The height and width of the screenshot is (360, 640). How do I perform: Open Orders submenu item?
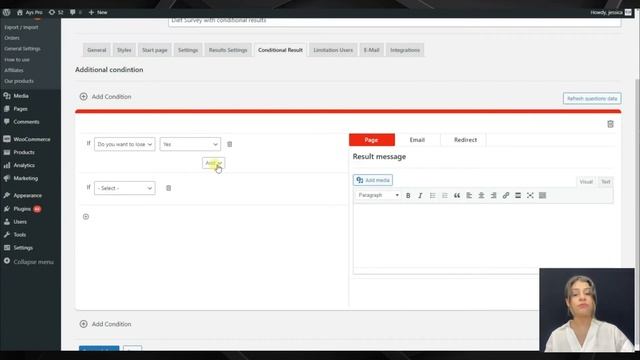12,38
